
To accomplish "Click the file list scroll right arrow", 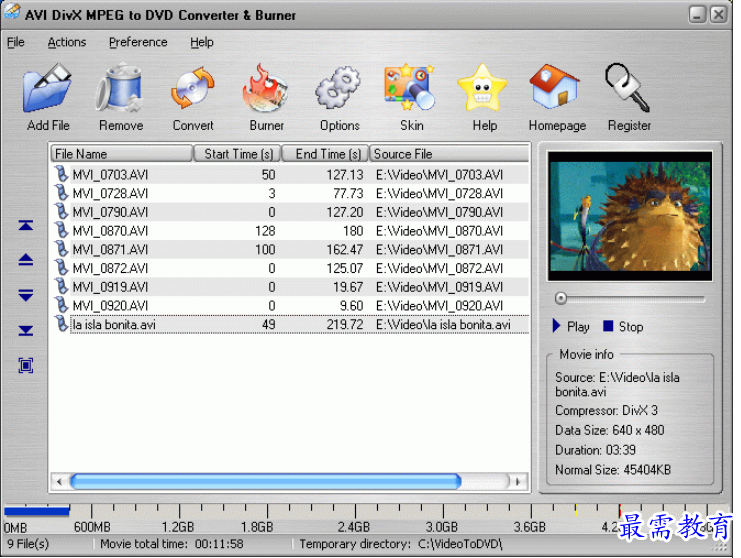I will point(518,481).
